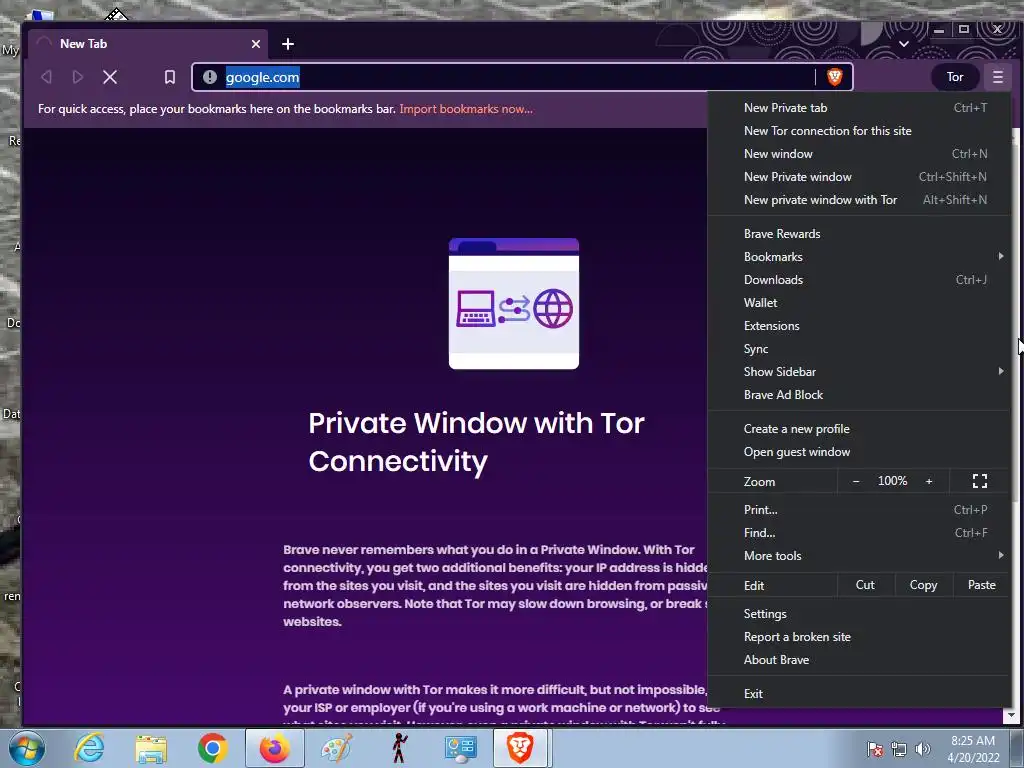1024x768 pixels.
Task: Increase zoom with the plus button
Action: click(929, 481)
